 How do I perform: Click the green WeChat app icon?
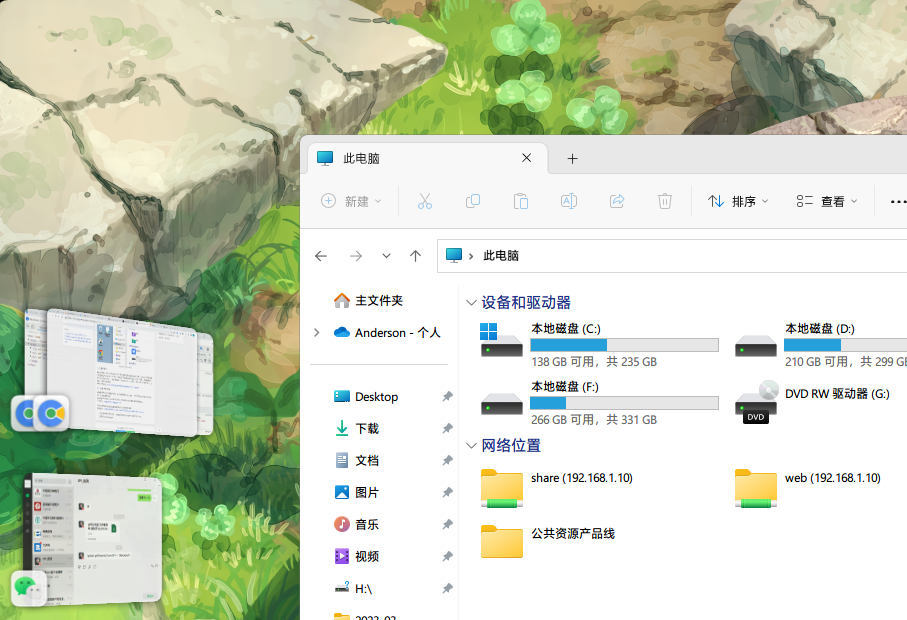pos(29,588)
